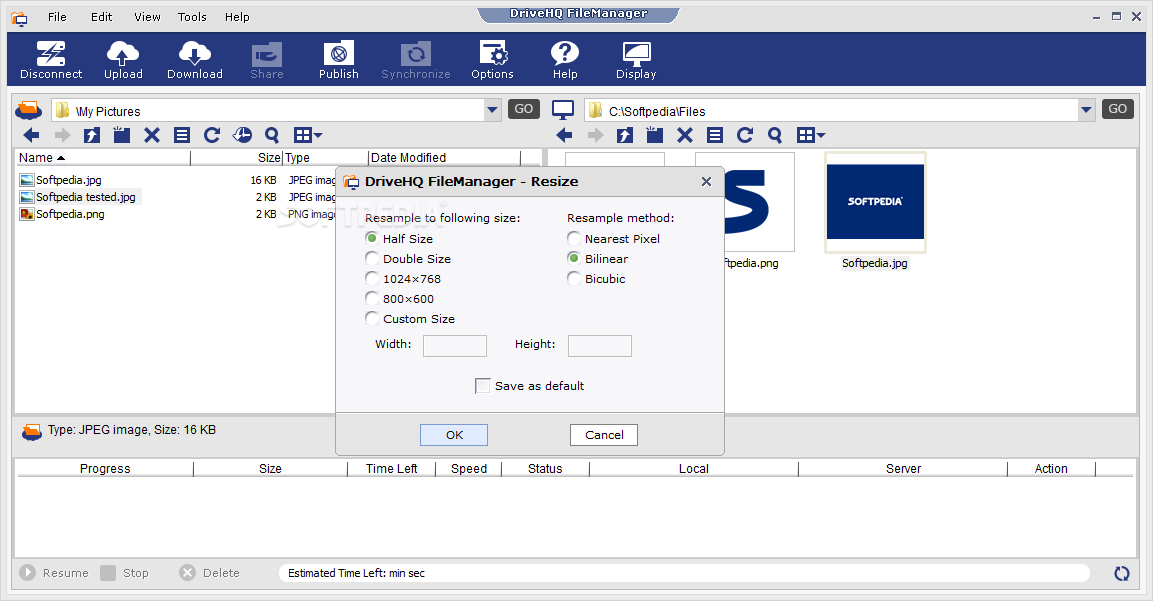Image resolution: width=1153 pixels, height=601 pixels.
Task: Click OK in the Resize dialog
Action: coord(454,435)
